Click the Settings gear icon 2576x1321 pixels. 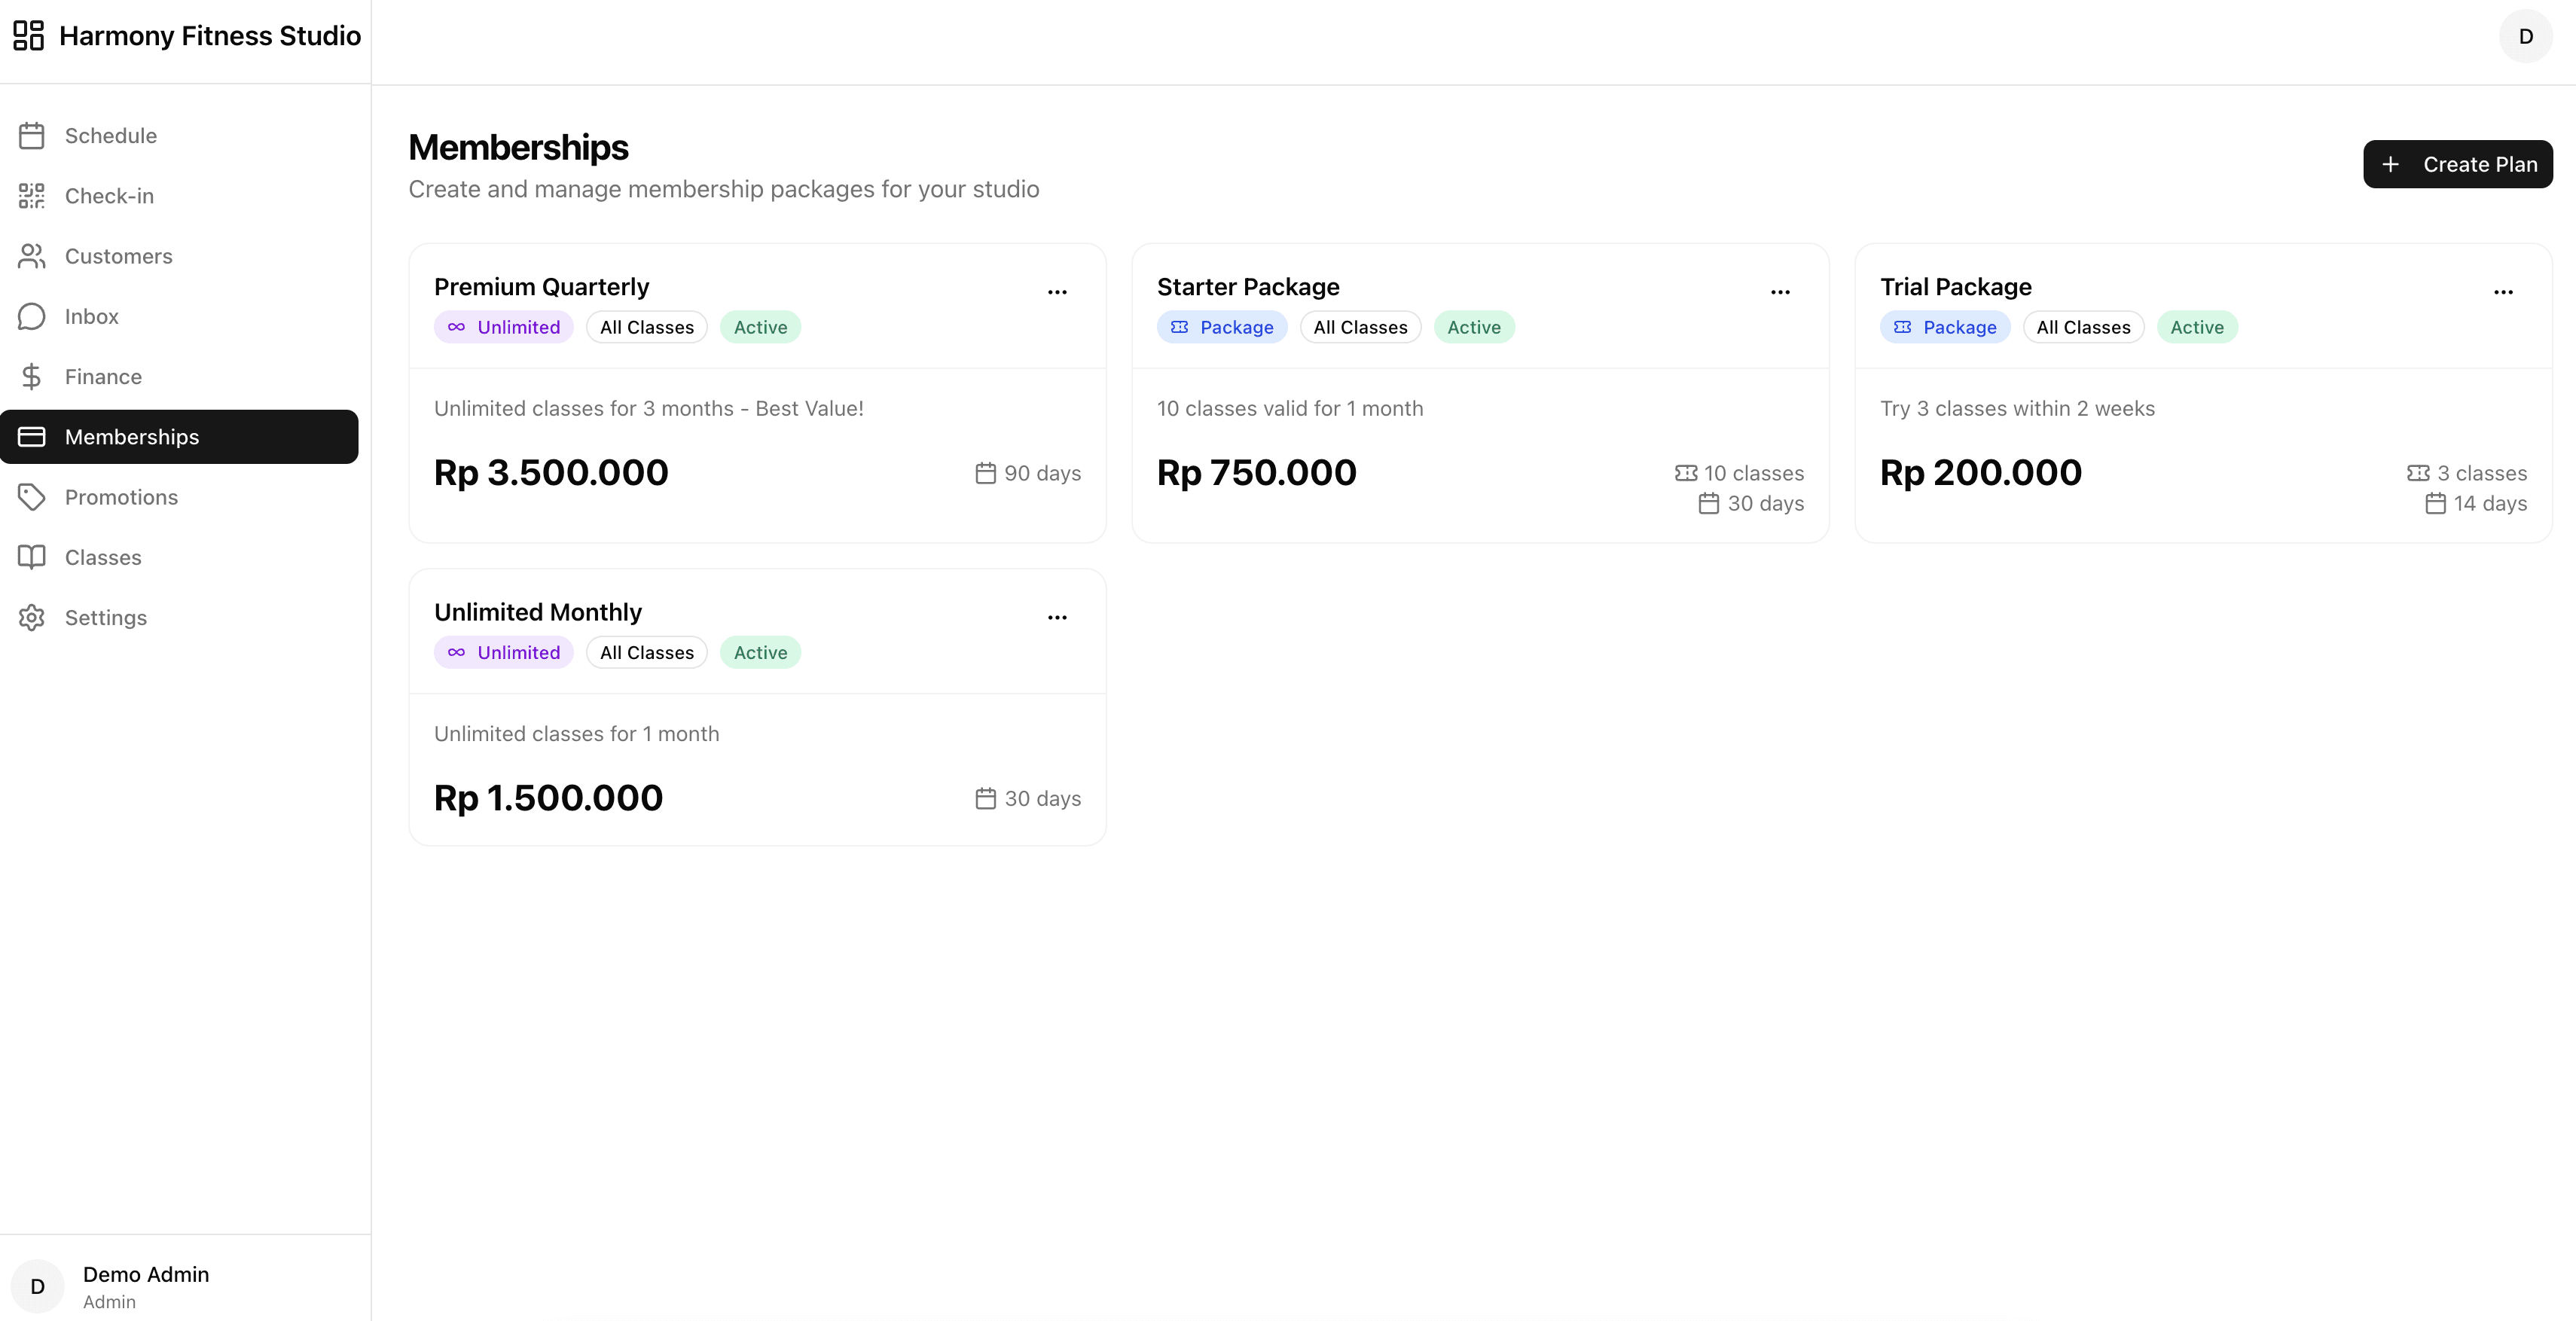point(32,618)
